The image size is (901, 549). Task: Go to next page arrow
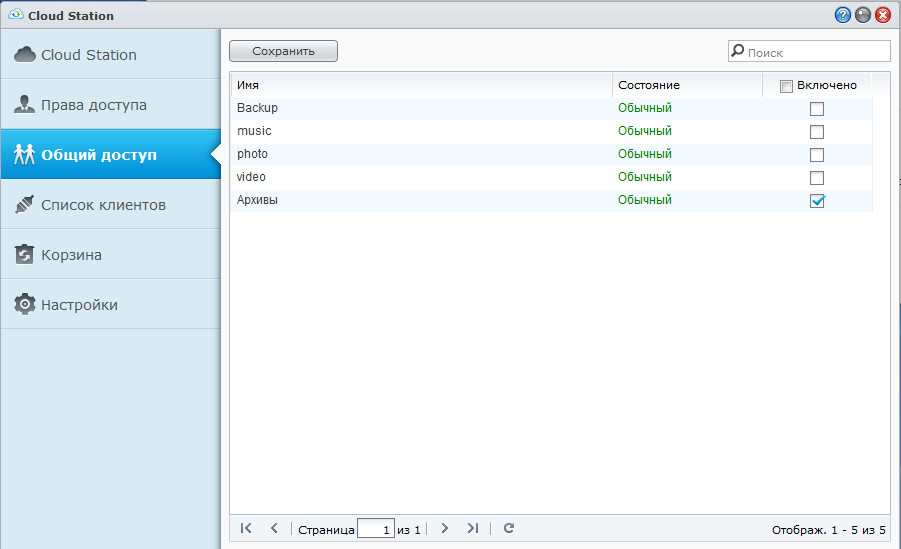click(x=445, y=528)
